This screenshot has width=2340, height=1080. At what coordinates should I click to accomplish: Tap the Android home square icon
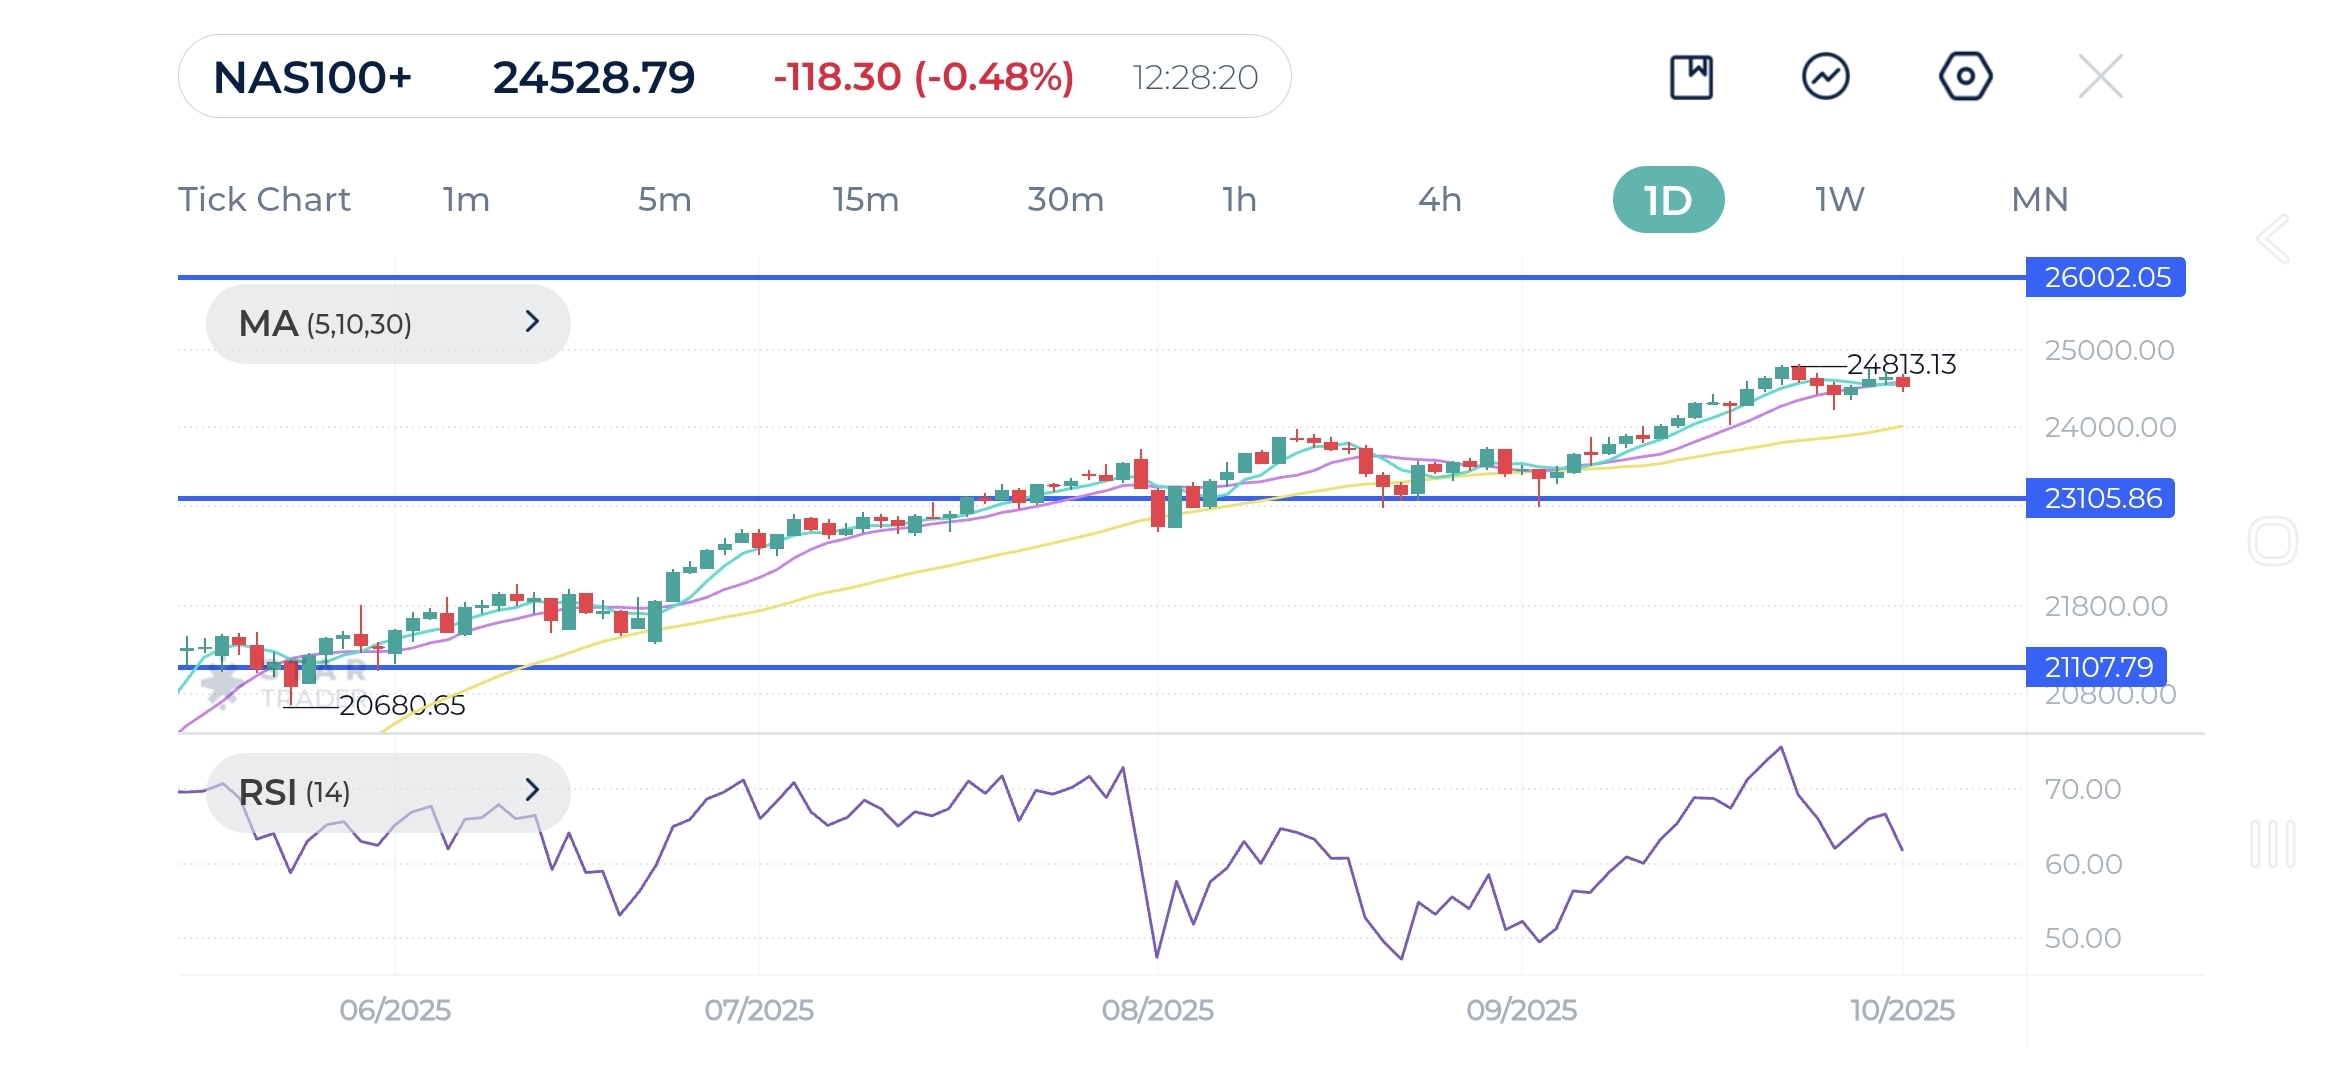(x=2272, y=541)
